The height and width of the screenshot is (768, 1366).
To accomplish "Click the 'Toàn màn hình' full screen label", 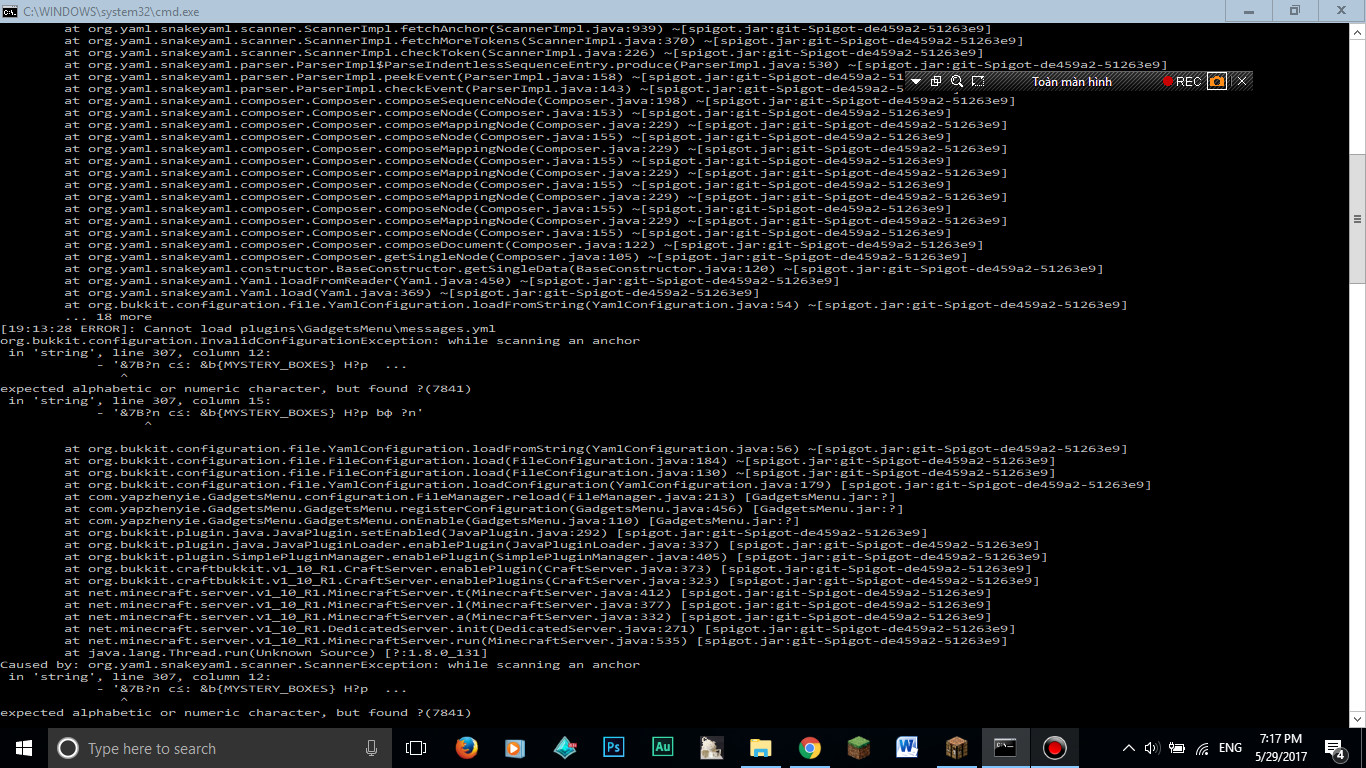I will pyautogui.click(x=1072, y=81).
